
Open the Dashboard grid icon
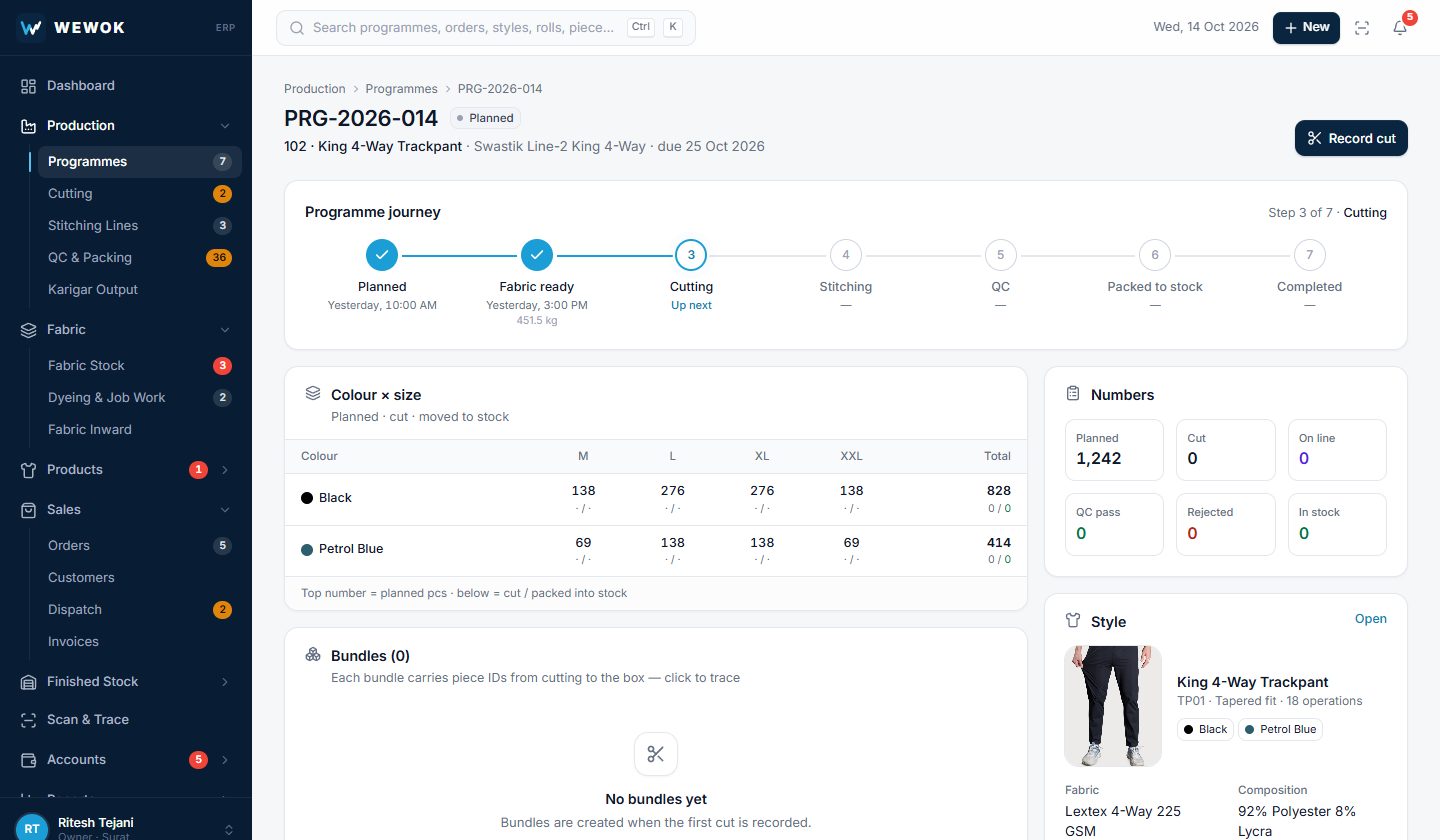pyautogui.click(x=29, y=86)
